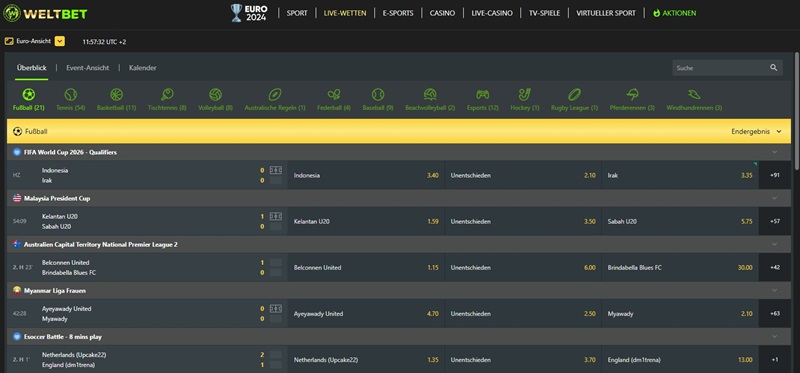Switch to the Kalender tab
Viewport: 800px width, 373px height.
point(142,68)
